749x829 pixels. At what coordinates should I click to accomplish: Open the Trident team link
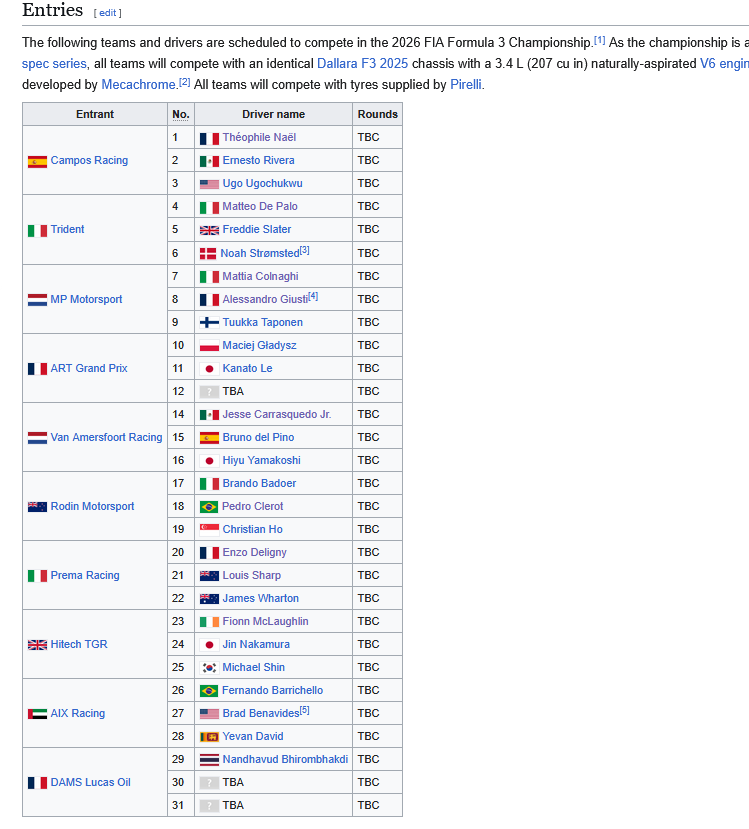67,229
